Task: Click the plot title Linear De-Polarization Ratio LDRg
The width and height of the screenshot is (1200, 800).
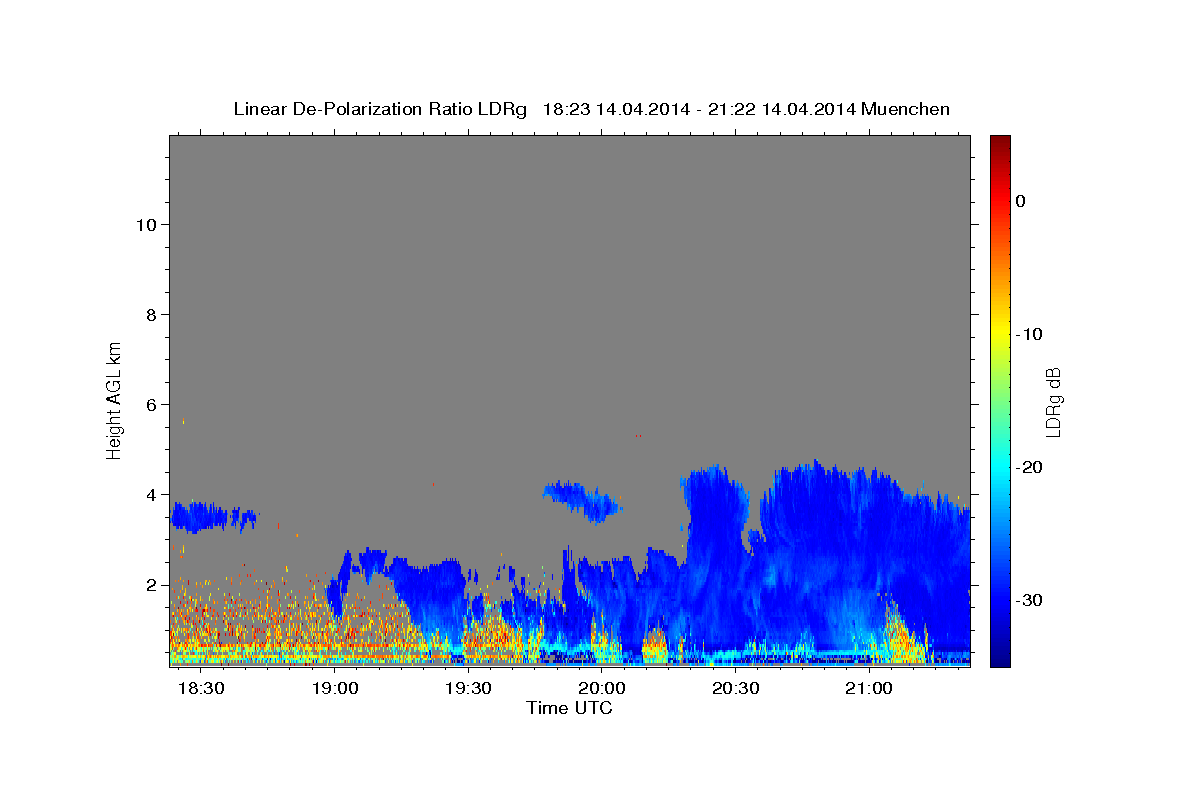Action: (x=380, y=109)
